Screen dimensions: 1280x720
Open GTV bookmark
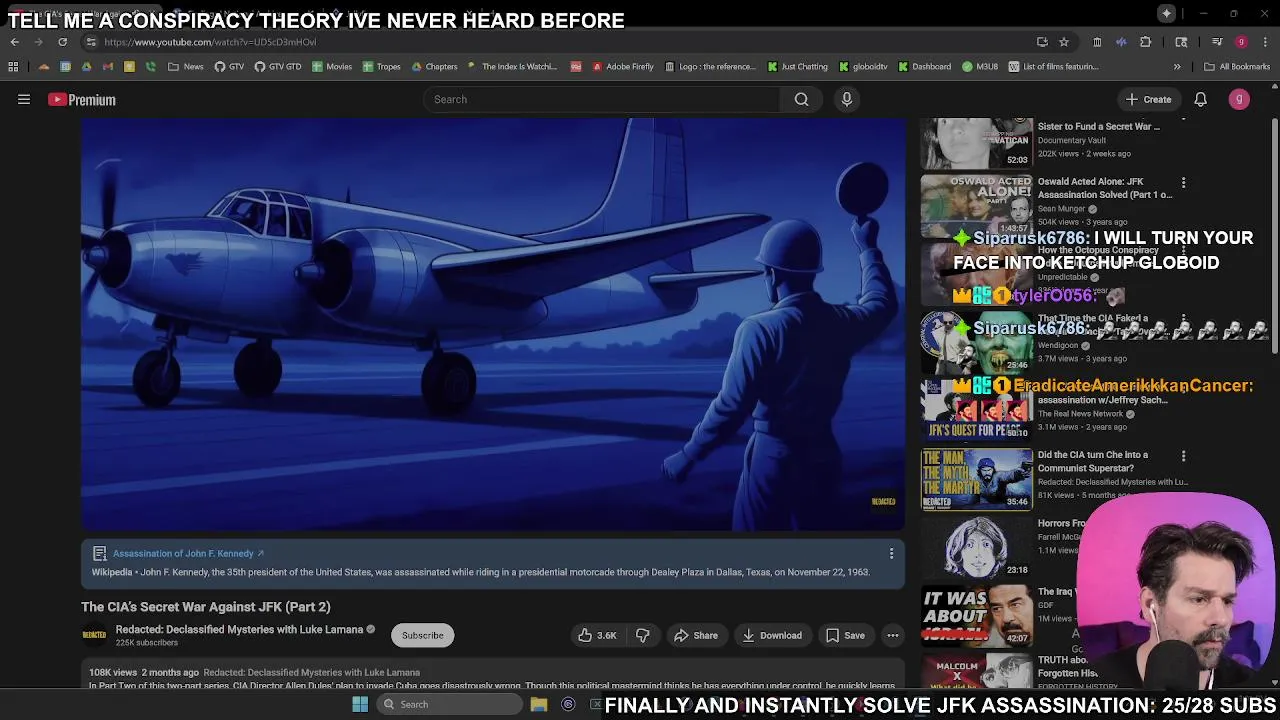(x=229, y=66)
